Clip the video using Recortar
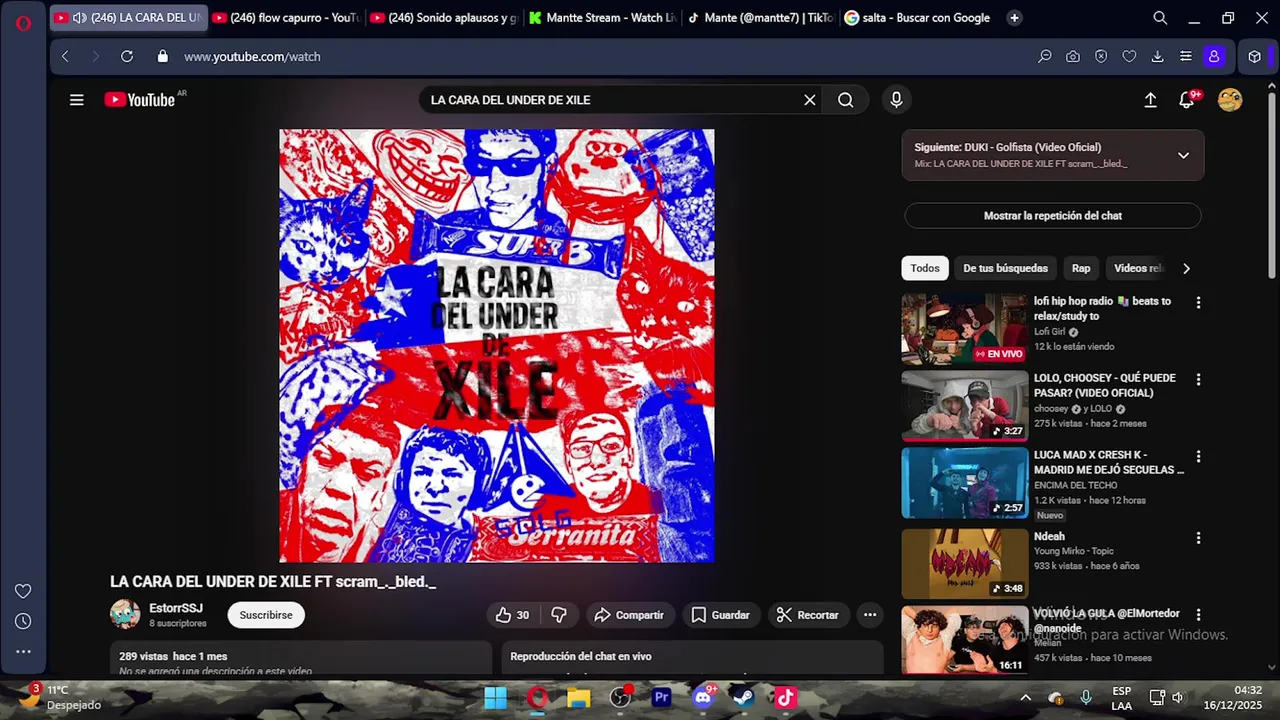 pyautogui.click(x=808, y=615)
